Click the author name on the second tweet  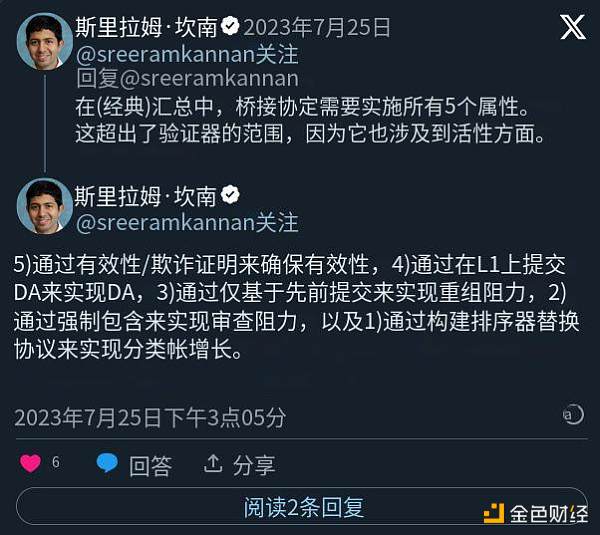click(146, 194)
